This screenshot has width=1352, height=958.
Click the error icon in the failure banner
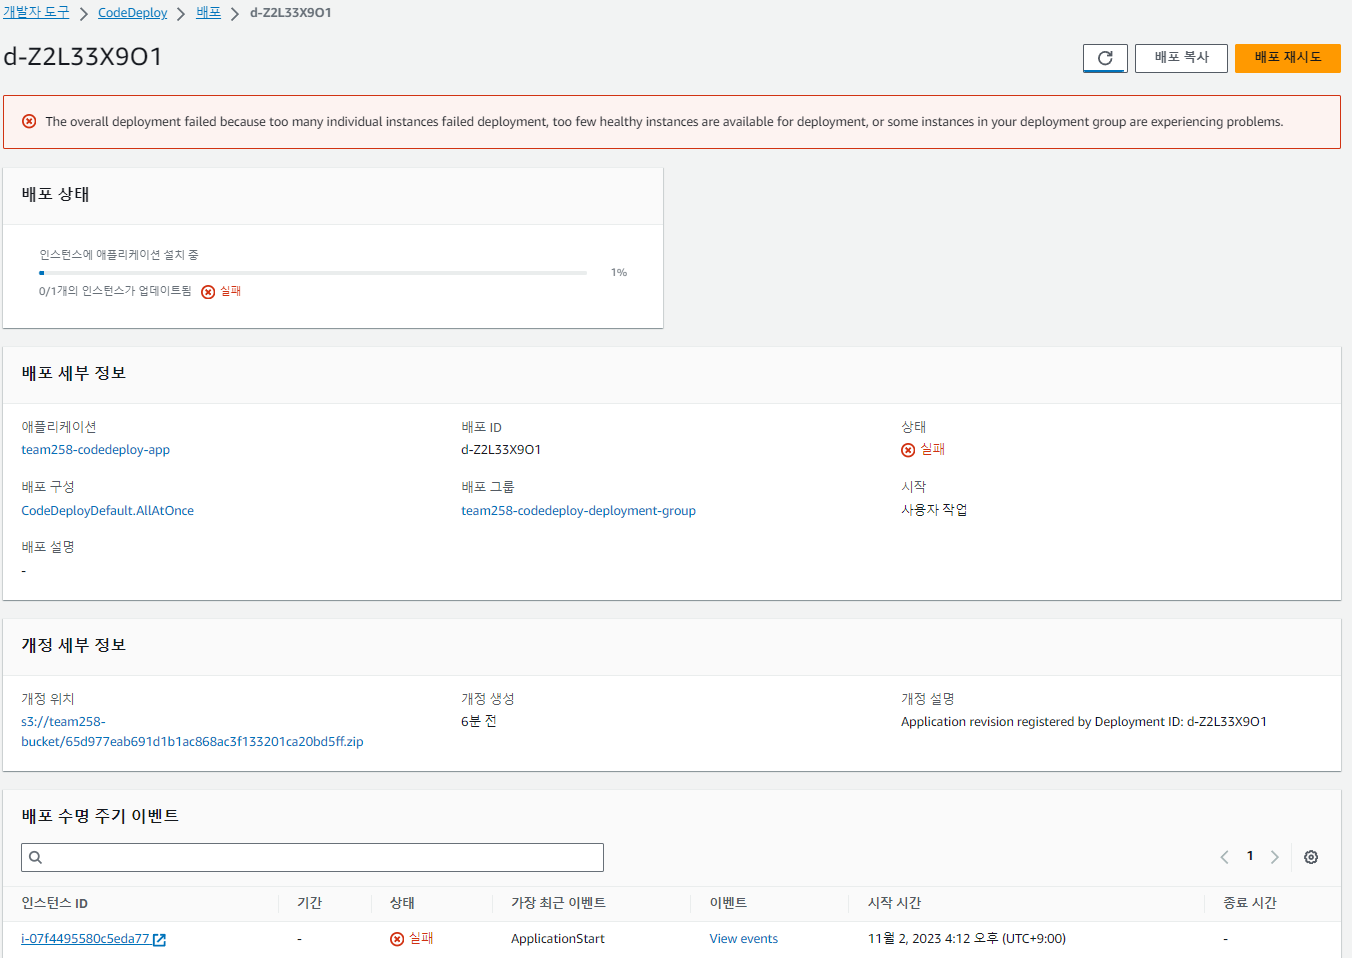coord(29,121)
